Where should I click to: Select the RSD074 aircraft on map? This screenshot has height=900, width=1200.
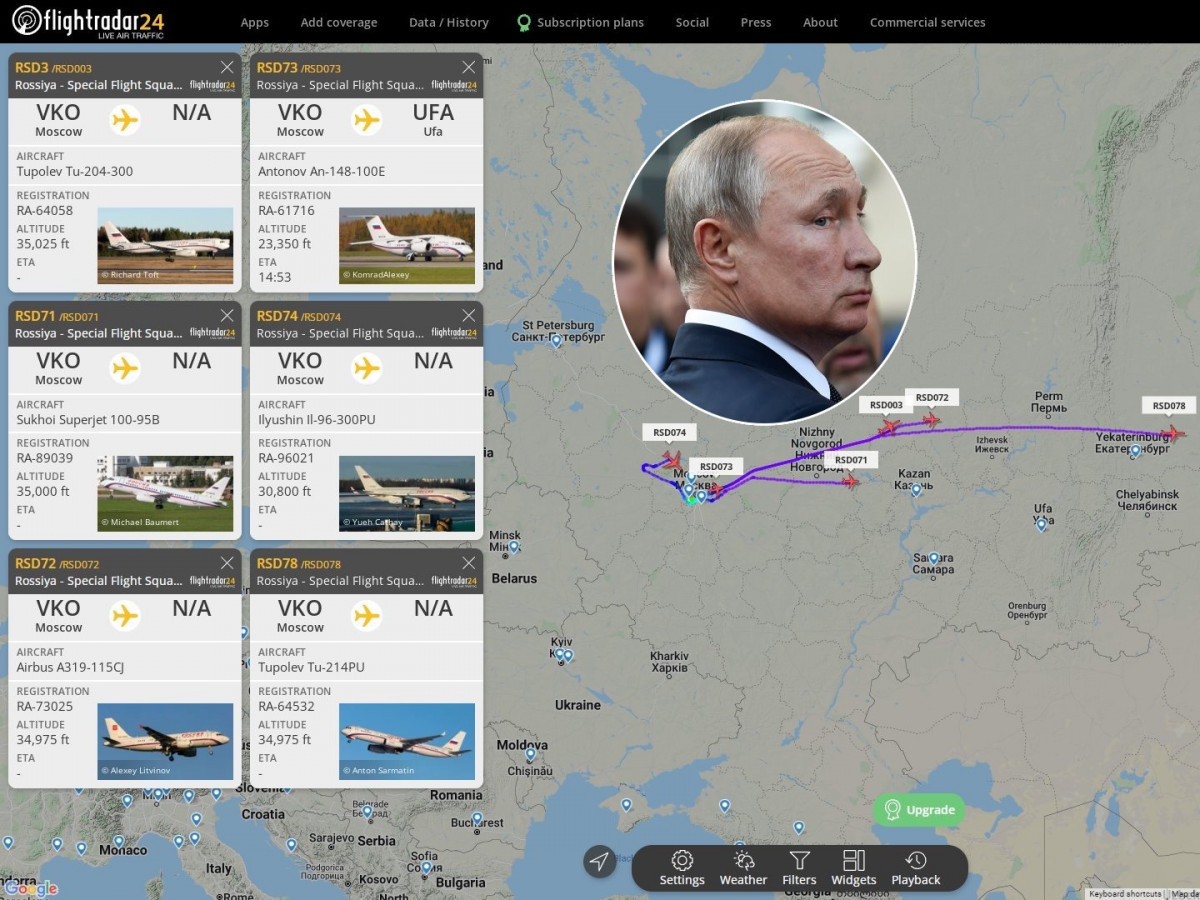click(672, 459)
